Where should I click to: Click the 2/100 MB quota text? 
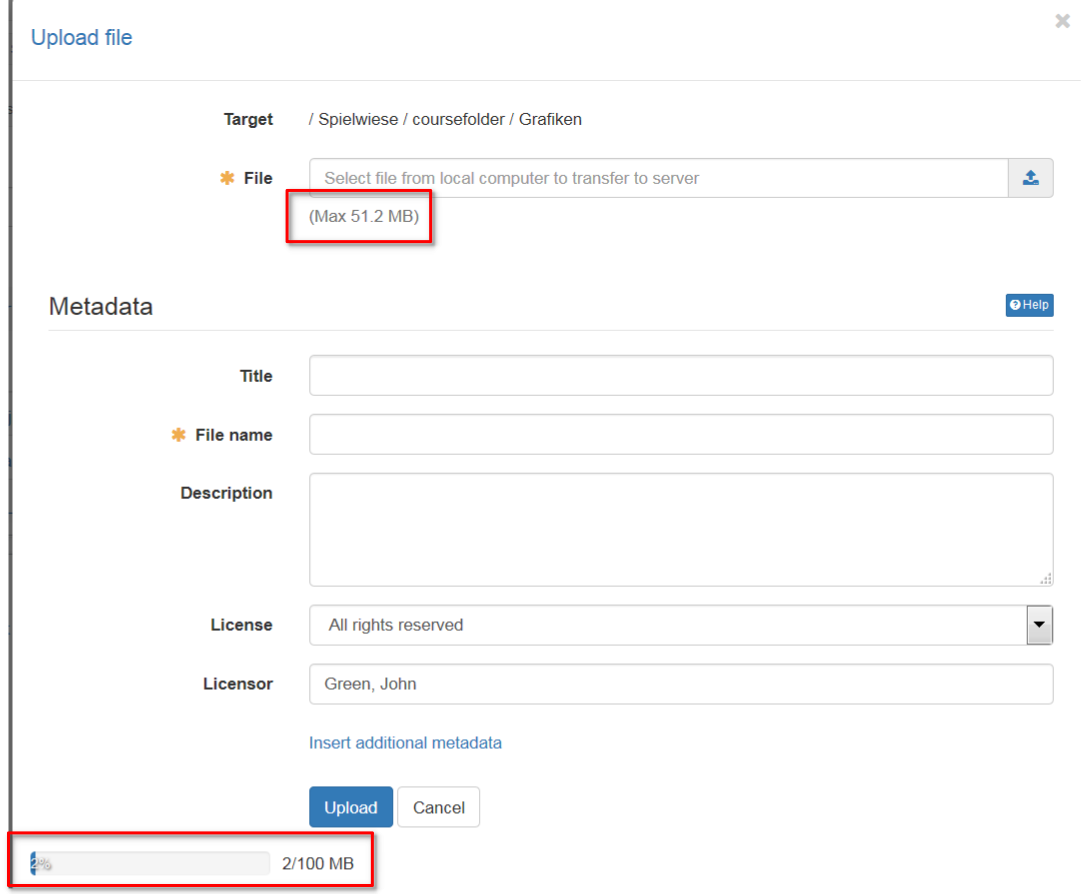coord(317,864)
